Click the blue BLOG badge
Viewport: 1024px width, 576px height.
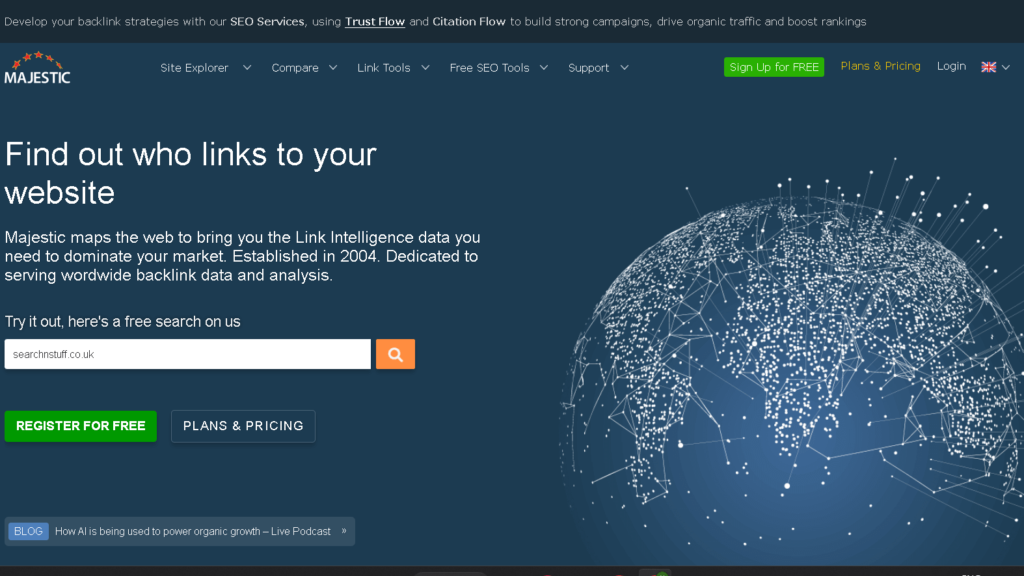28,531
